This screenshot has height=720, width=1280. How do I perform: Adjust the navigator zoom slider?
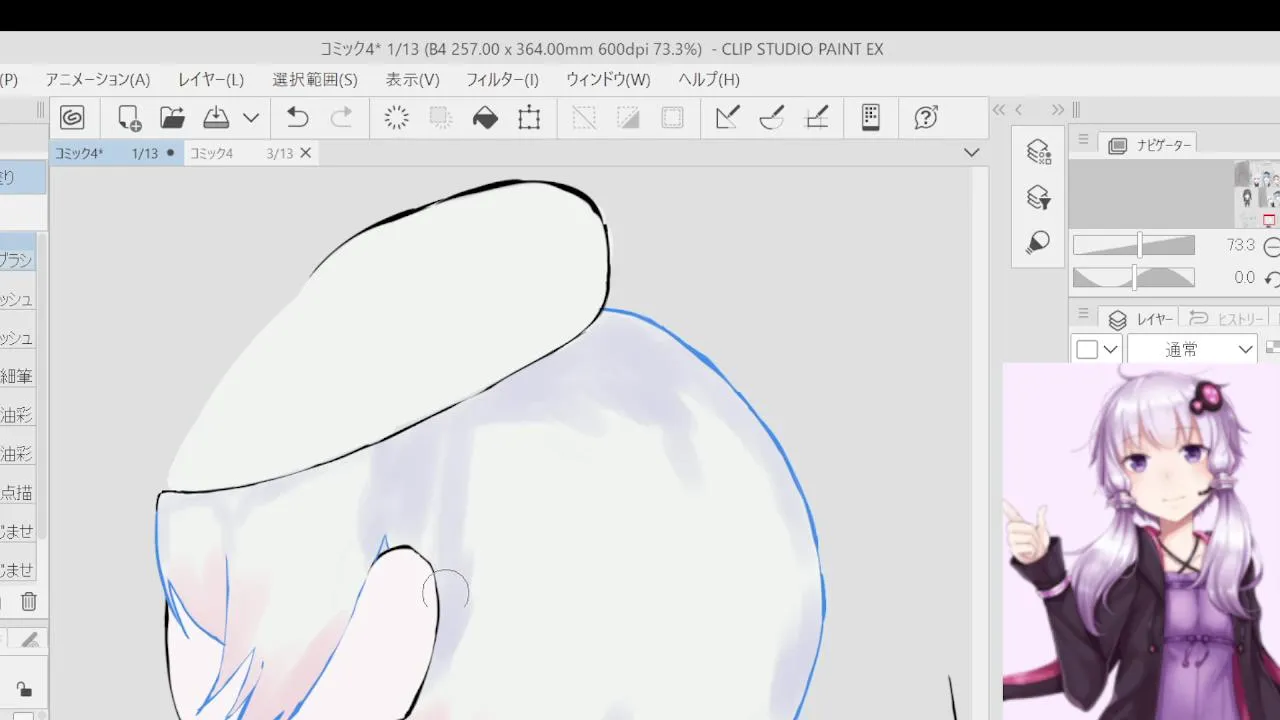pyautogui.click(x=1134, y=245)
